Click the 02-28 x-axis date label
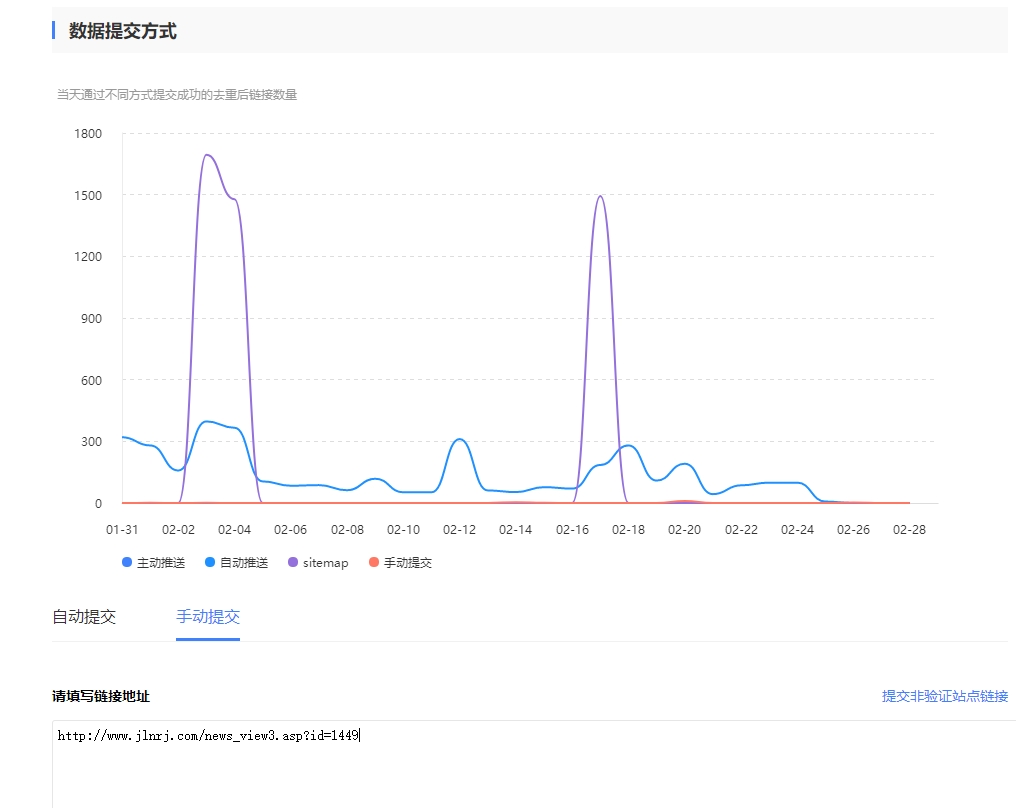1016x808 pixels. 910,529
